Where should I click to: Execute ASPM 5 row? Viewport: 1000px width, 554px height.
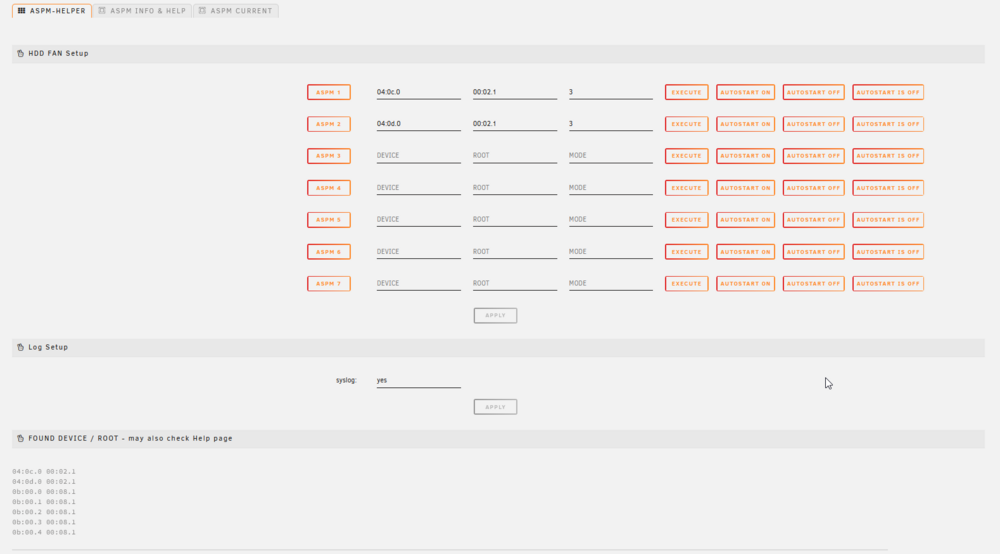click(686, 220)
